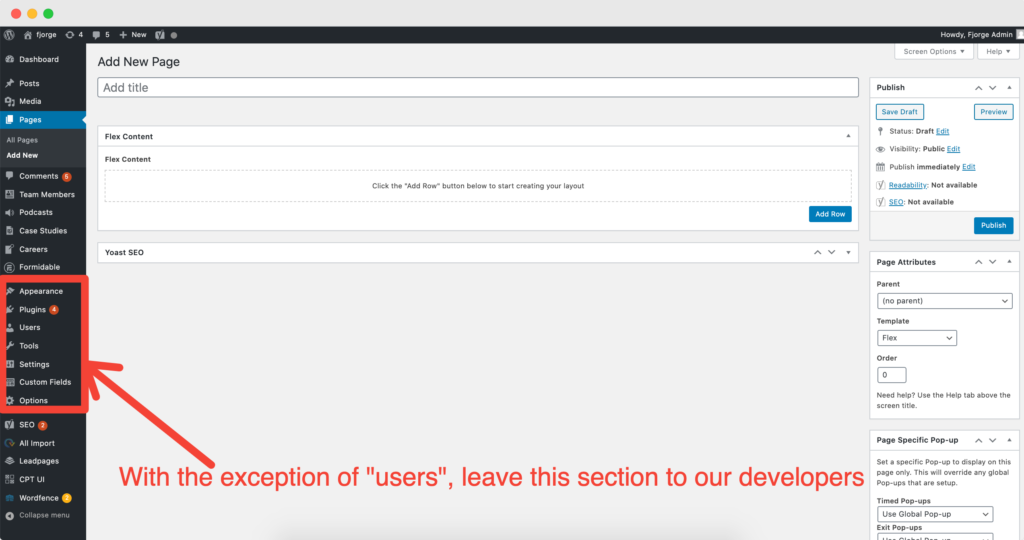Open the comments bubble in admin bar
This screenshot has height=540, width=1024.
(x=96, y=34)
